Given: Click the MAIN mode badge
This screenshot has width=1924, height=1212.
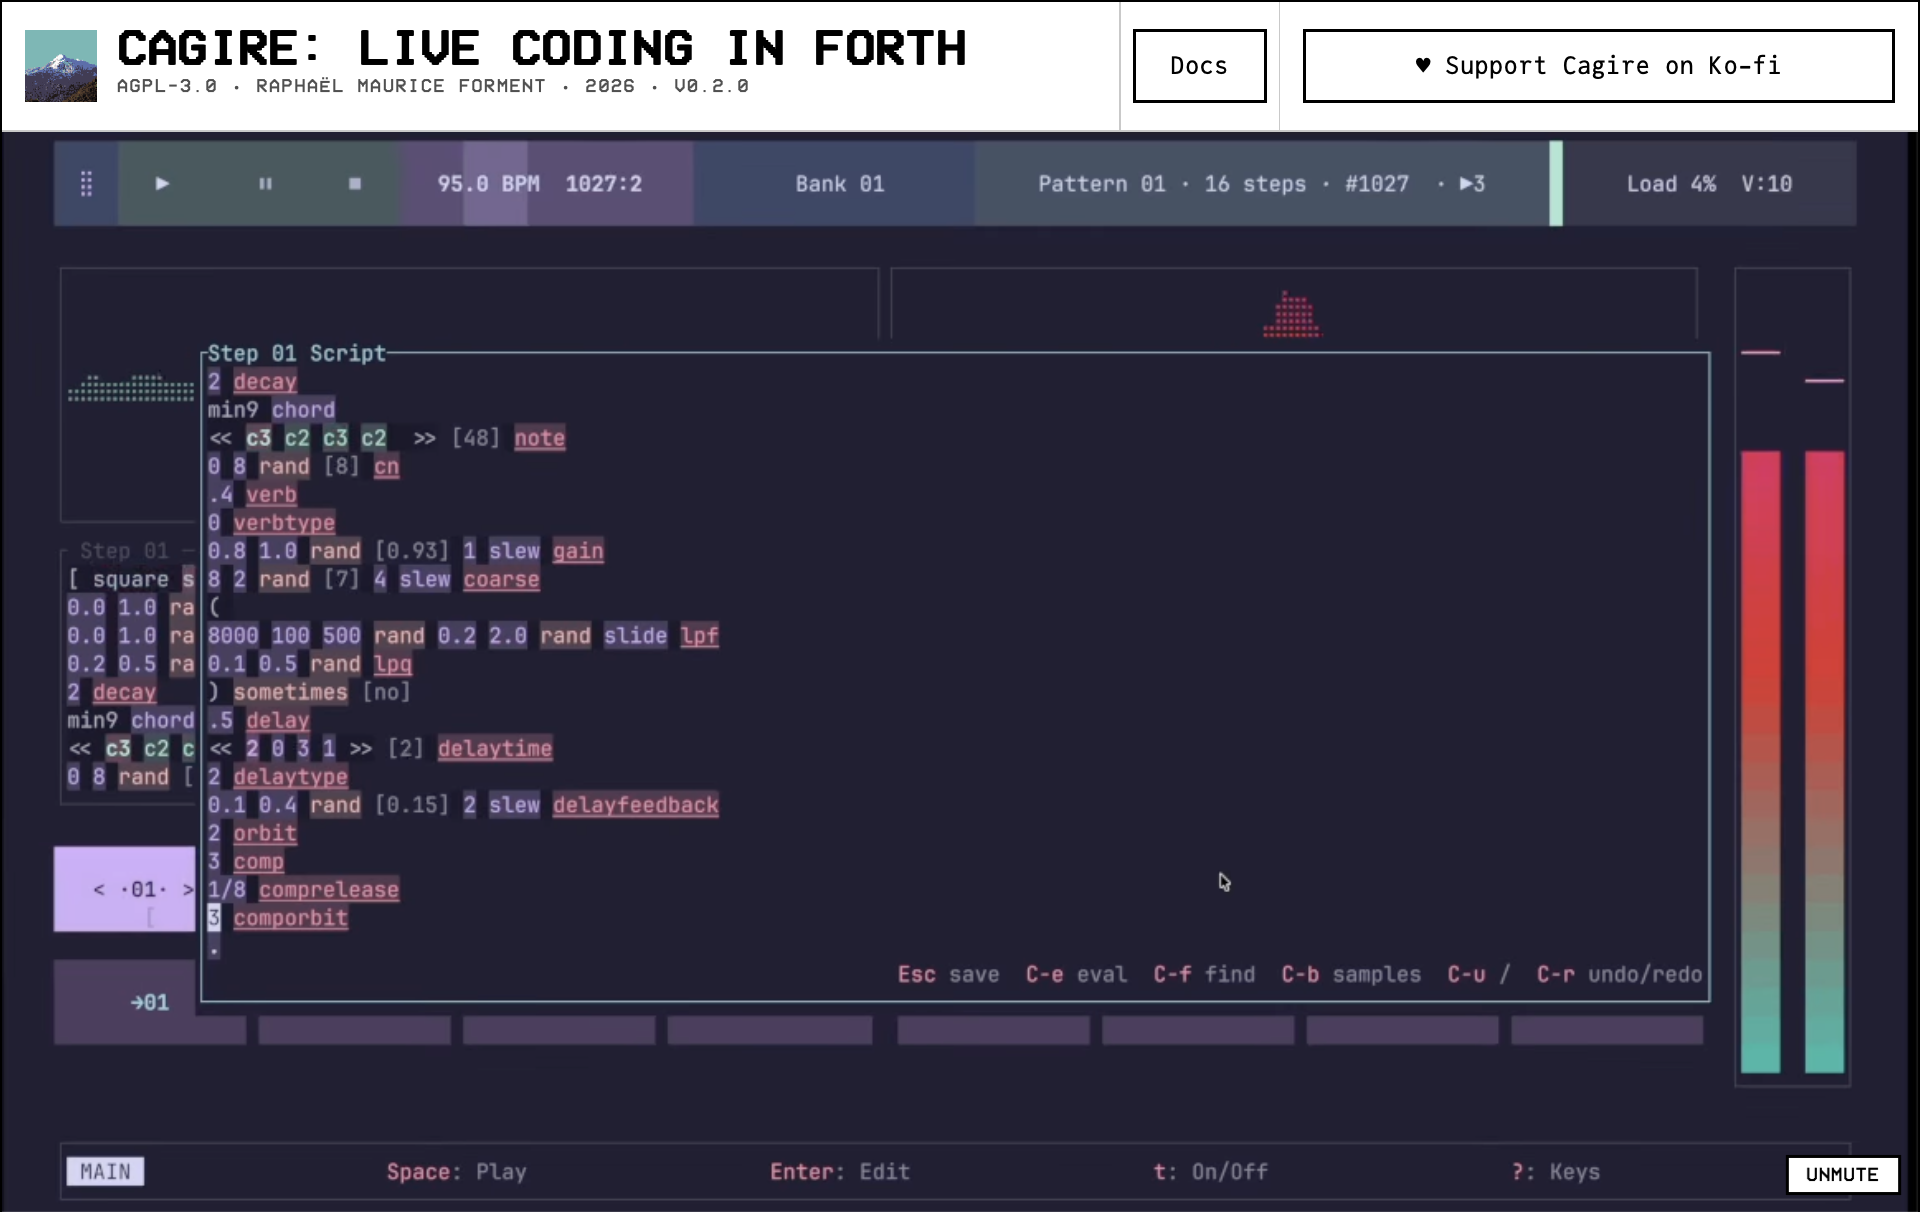Looking at the screenshot, I should coord(106,1172).
